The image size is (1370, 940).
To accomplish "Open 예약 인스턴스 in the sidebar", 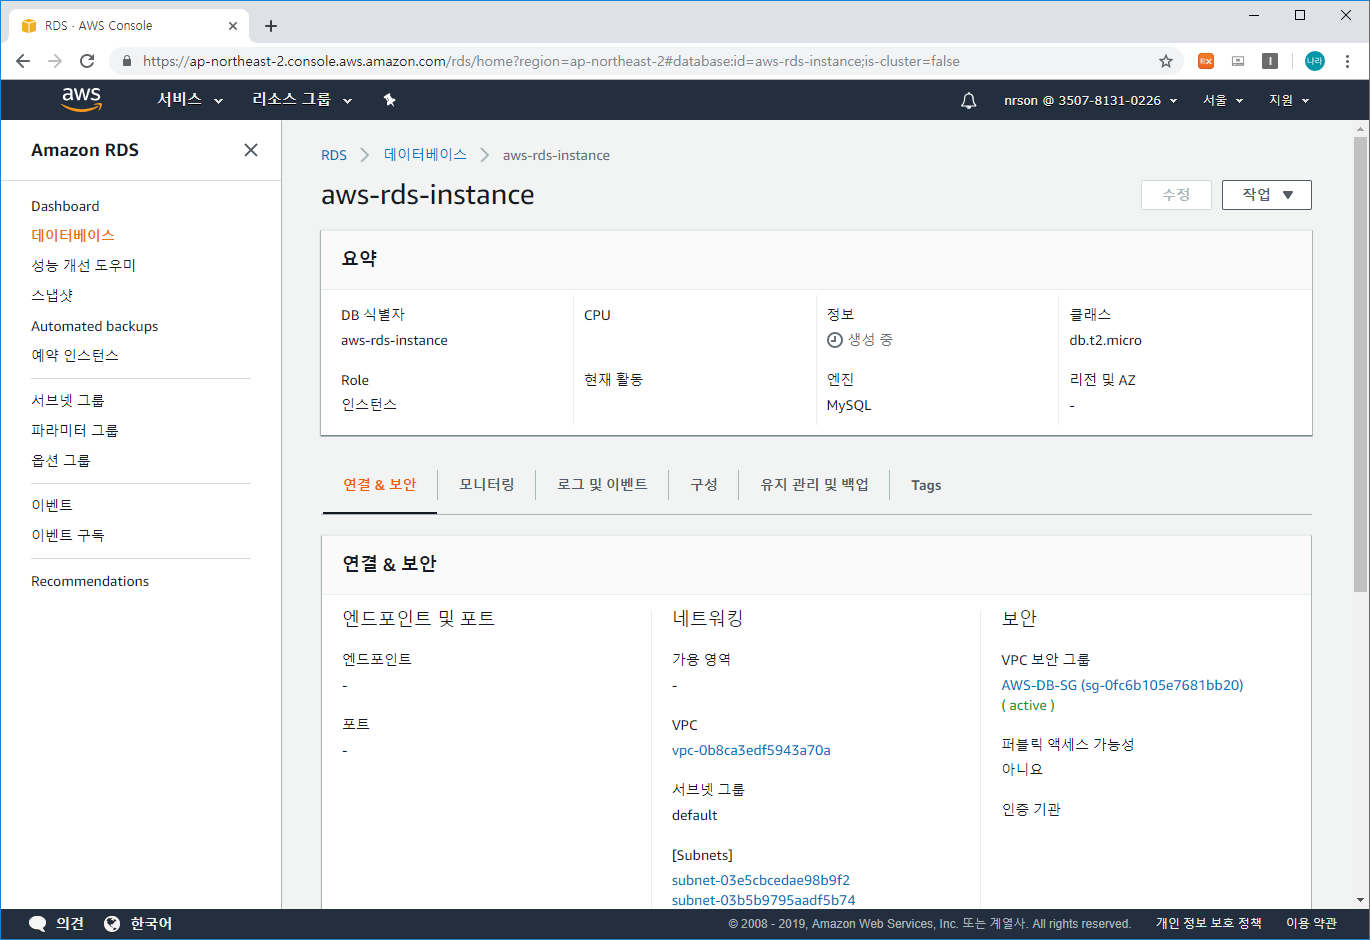I will 75,355.
